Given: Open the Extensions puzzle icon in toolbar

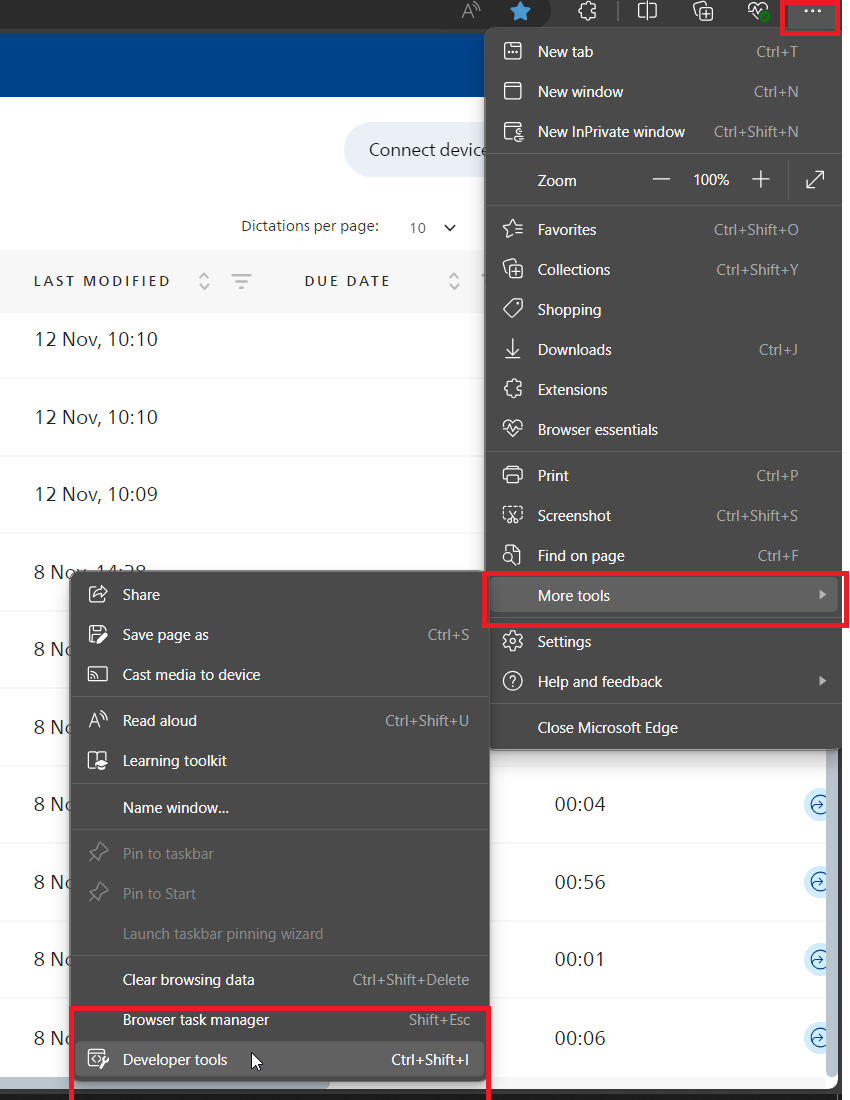Looking at the screenshot, I should (x=587, y=11).
